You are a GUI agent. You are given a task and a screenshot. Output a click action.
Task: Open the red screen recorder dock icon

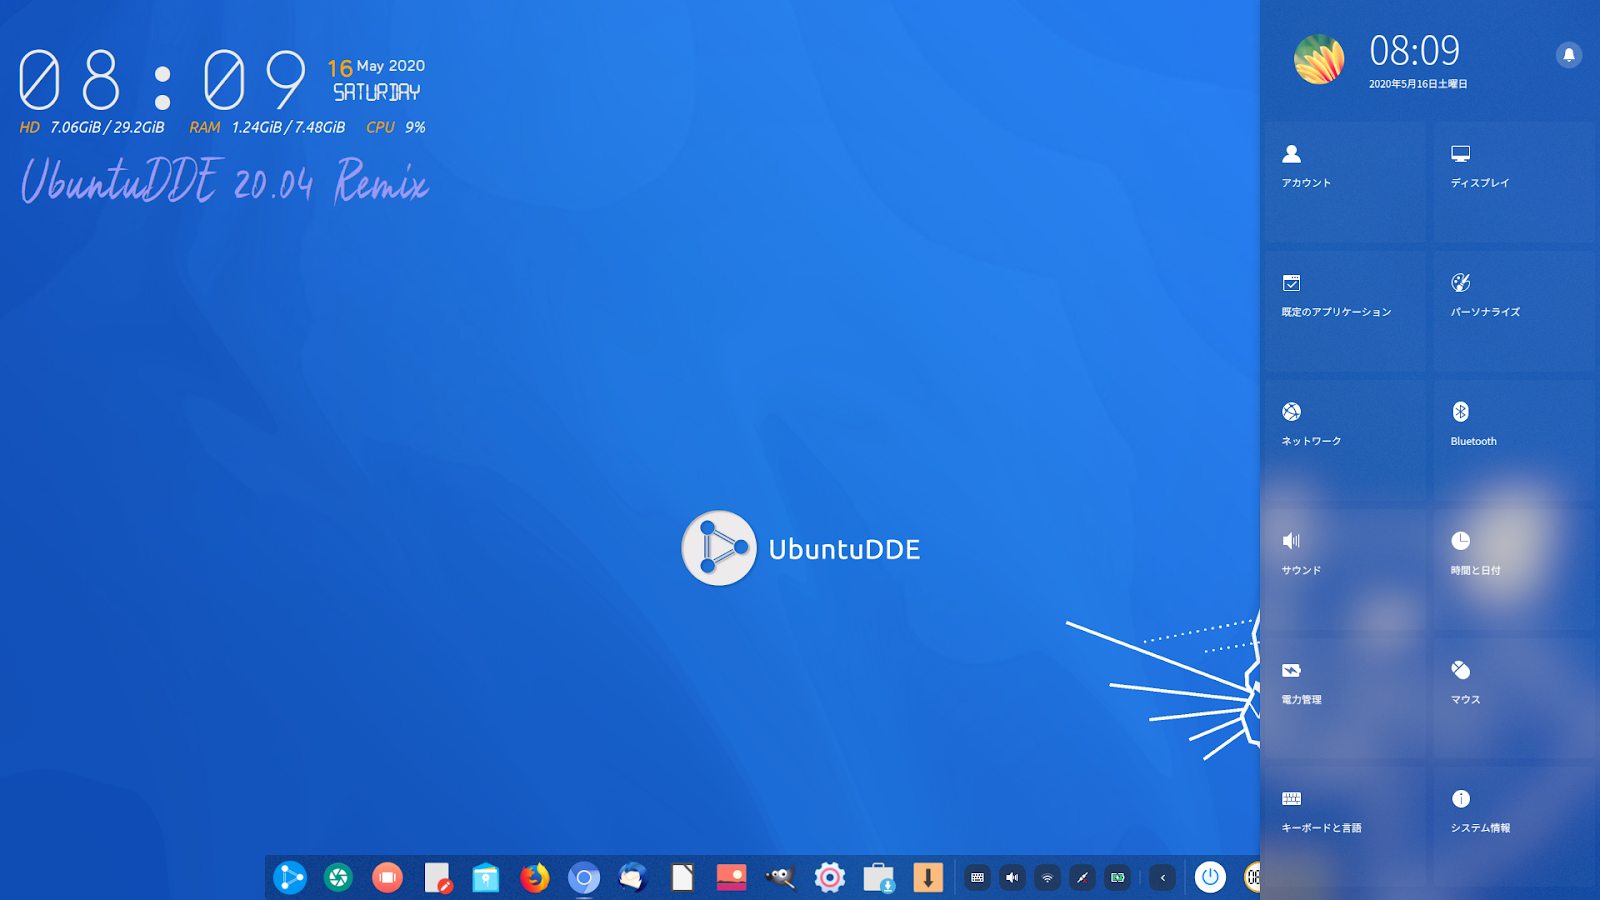(387, 878)
